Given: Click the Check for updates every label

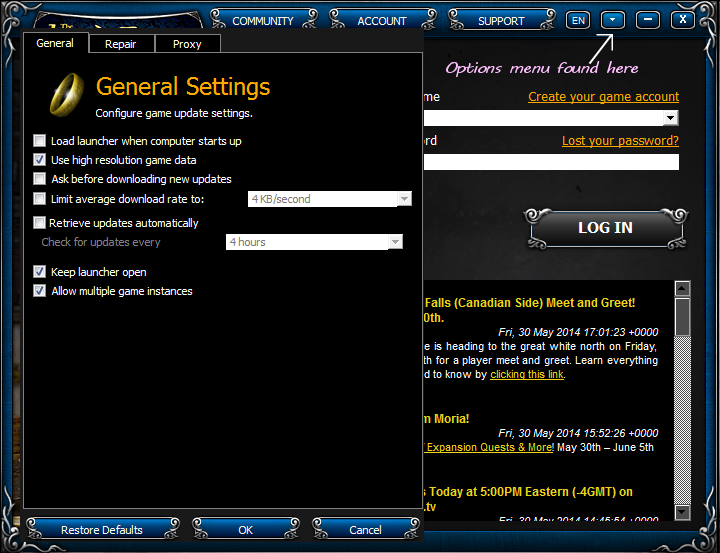Looking at the screenshot, I should pyautogui.click(x=101, y=242).
